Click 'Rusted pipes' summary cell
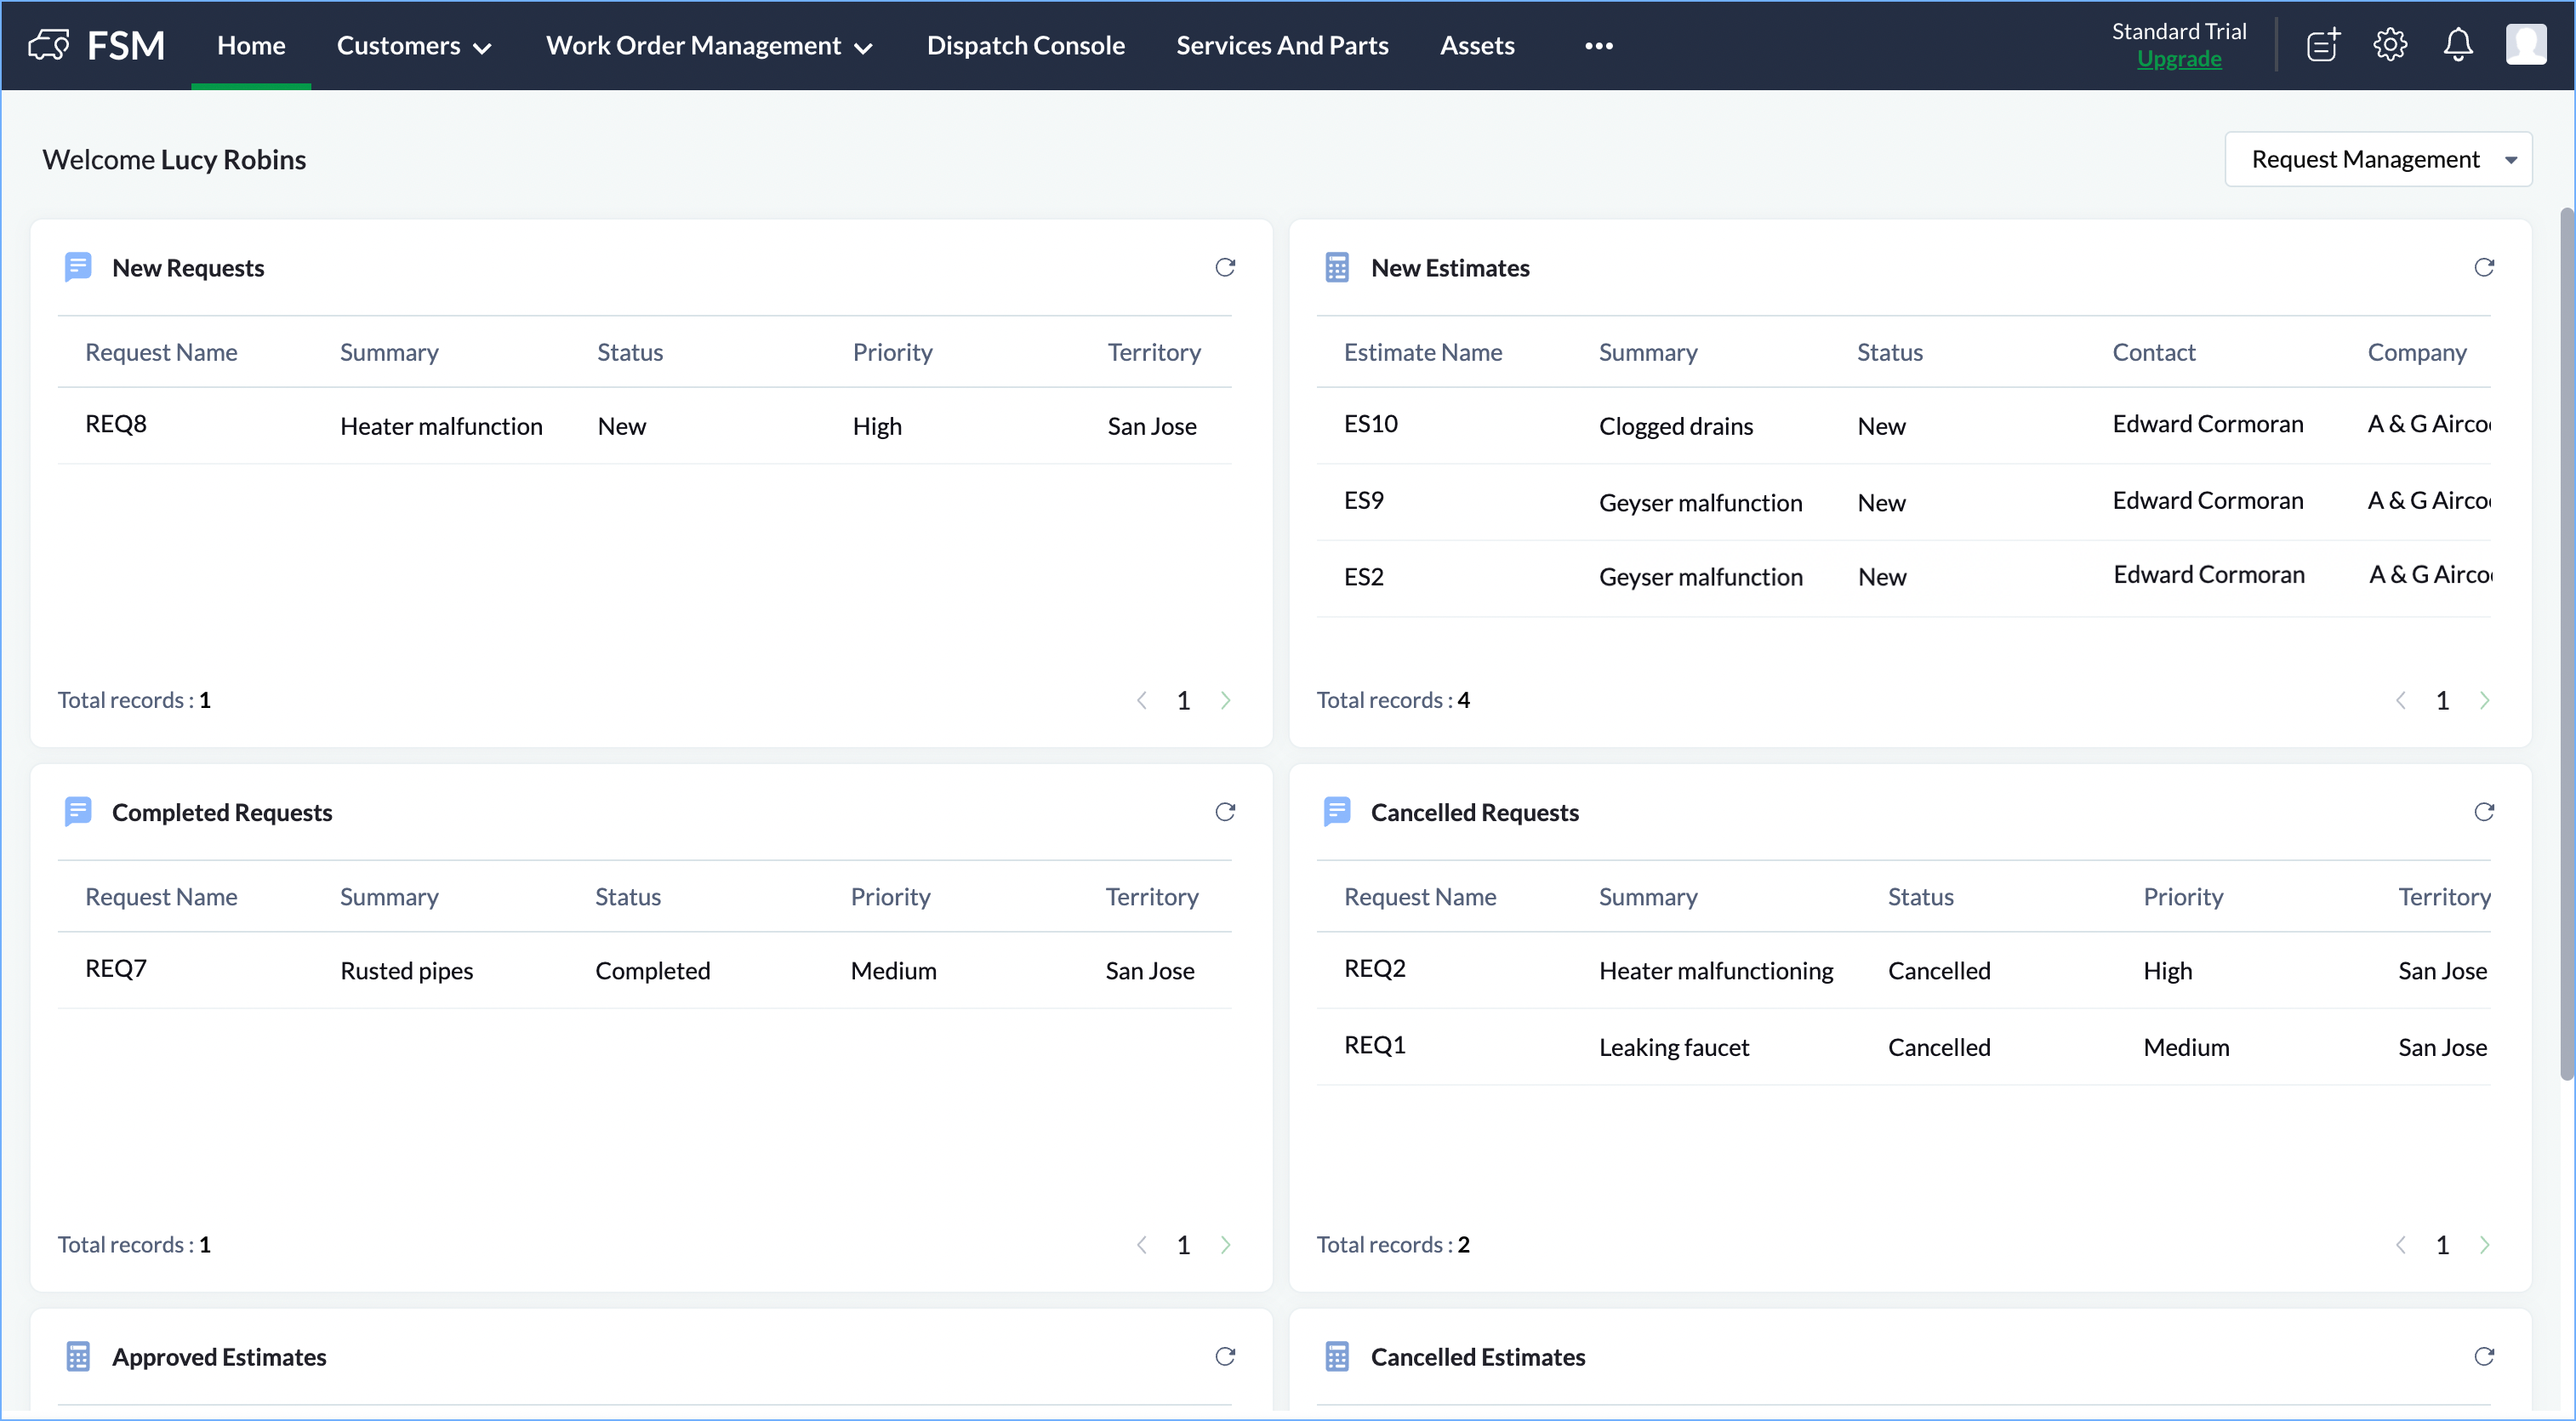 click(x=406, y=970)
